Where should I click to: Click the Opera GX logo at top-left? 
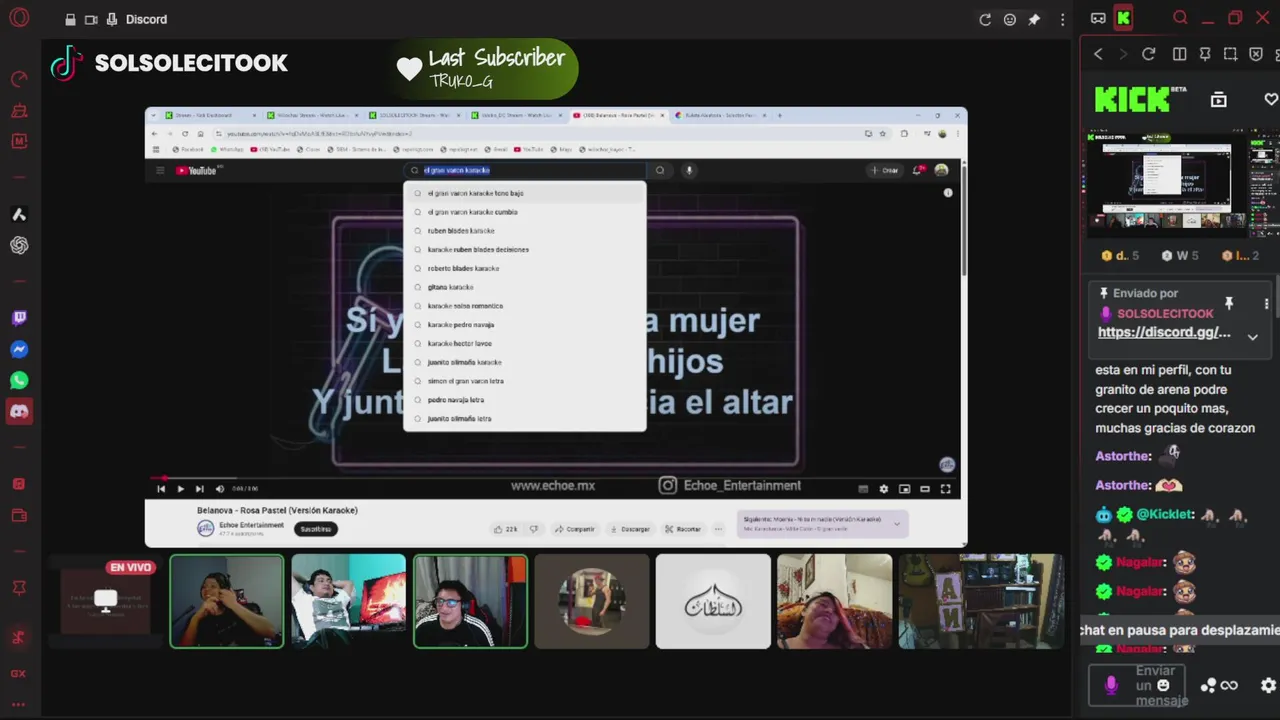tap(19, 18)
